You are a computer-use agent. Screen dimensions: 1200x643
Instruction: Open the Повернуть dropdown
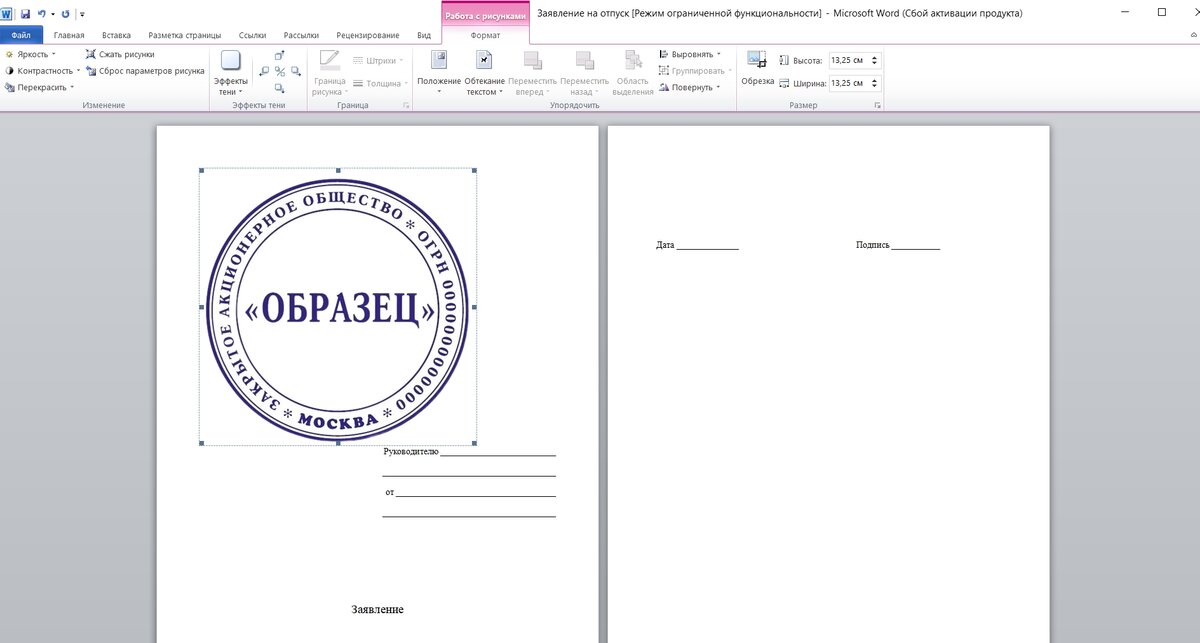click(x=690, y=87)
